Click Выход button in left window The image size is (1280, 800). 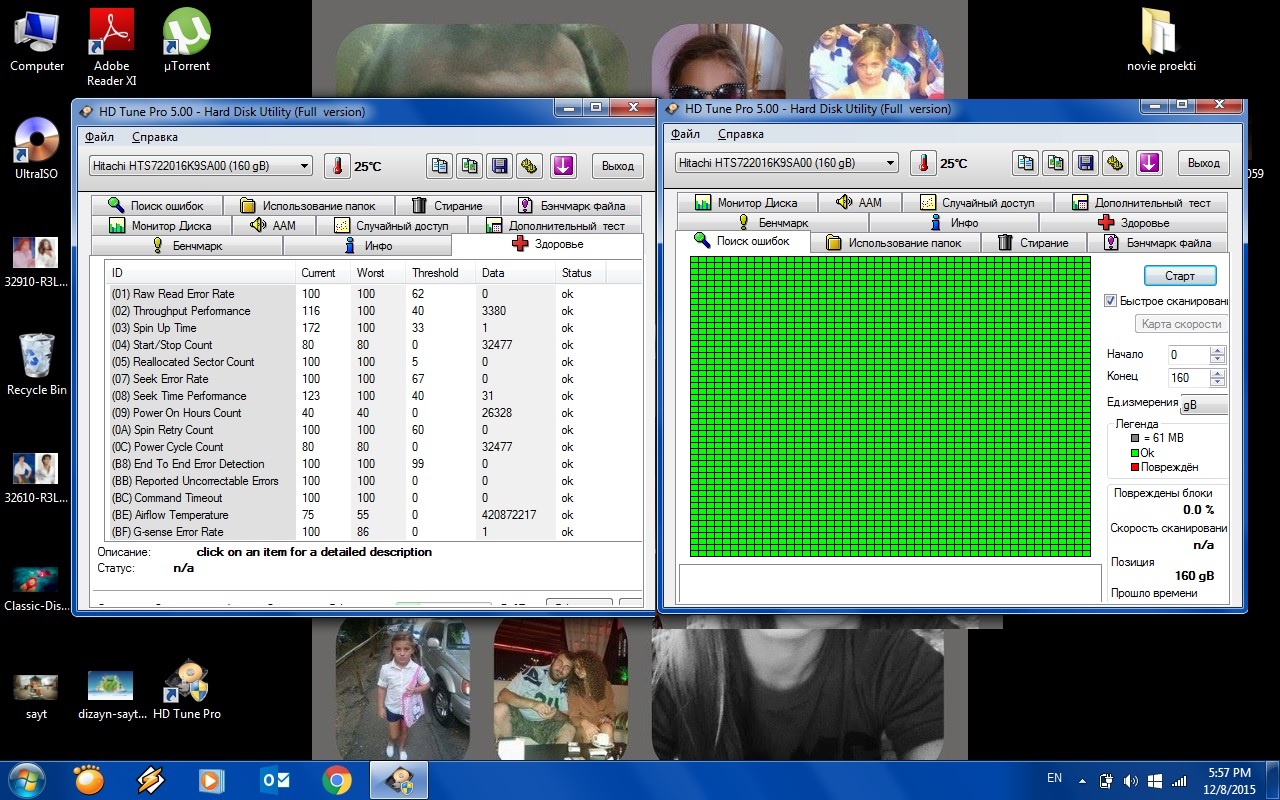(x=618, y=166)
